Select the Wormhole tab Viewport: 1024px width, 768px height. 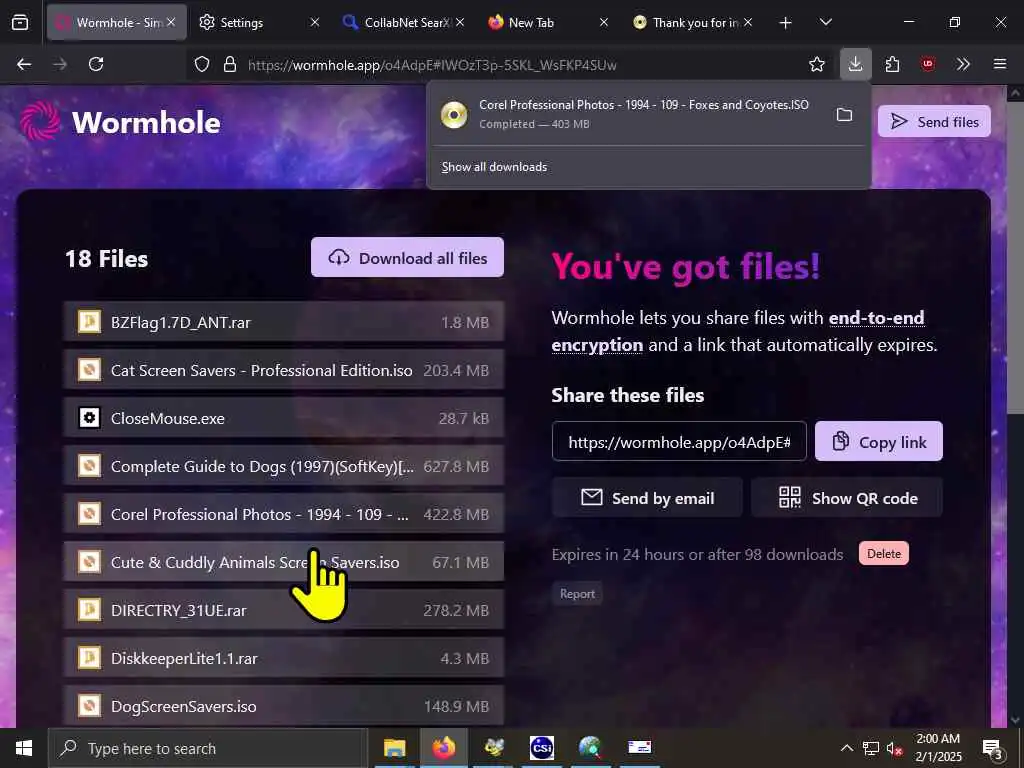pyautogui.click(x=116, y=22)
